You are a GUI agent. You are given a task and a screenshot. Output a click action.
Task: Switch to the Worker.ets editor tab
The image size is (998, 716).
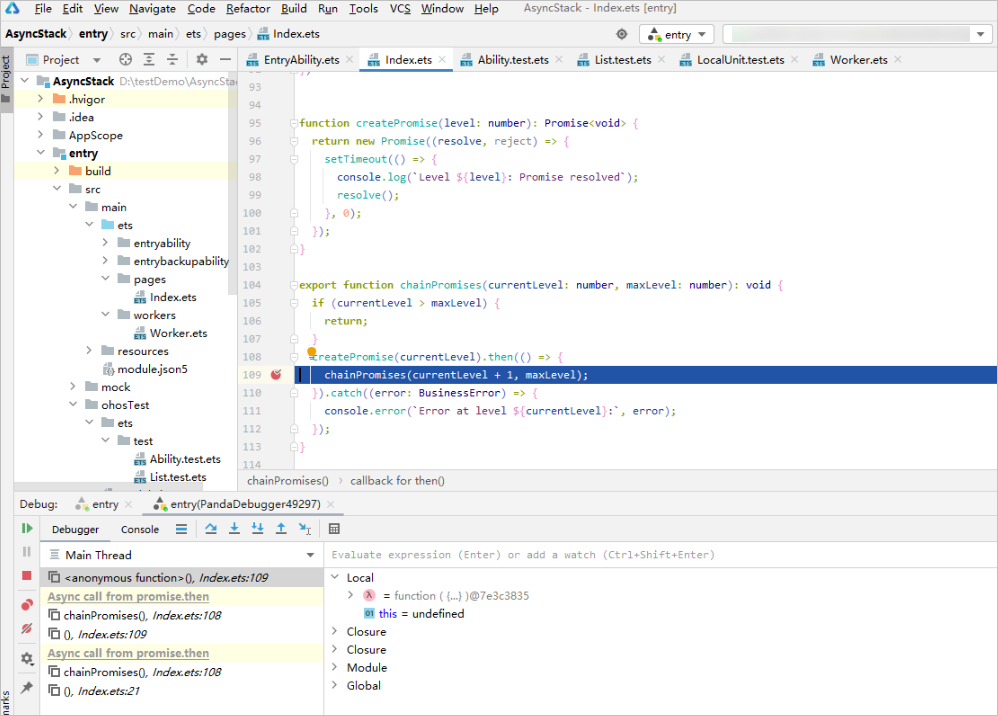(x=858, y=60)
